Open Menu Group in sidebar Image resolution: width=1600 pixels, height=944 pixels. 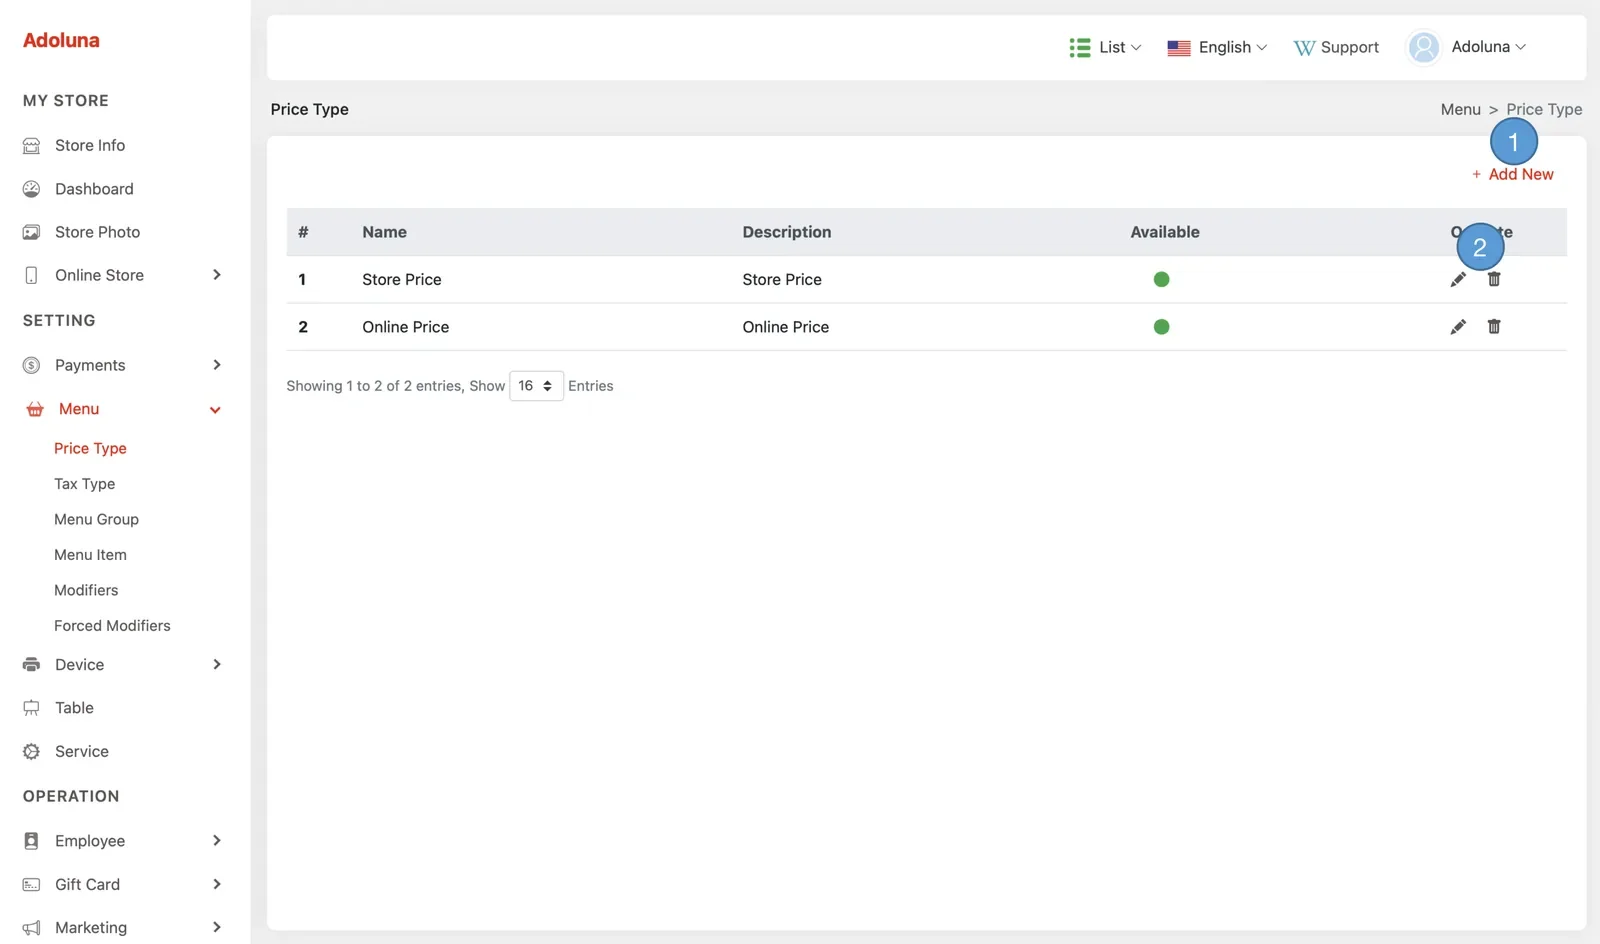tap(96, 520)
